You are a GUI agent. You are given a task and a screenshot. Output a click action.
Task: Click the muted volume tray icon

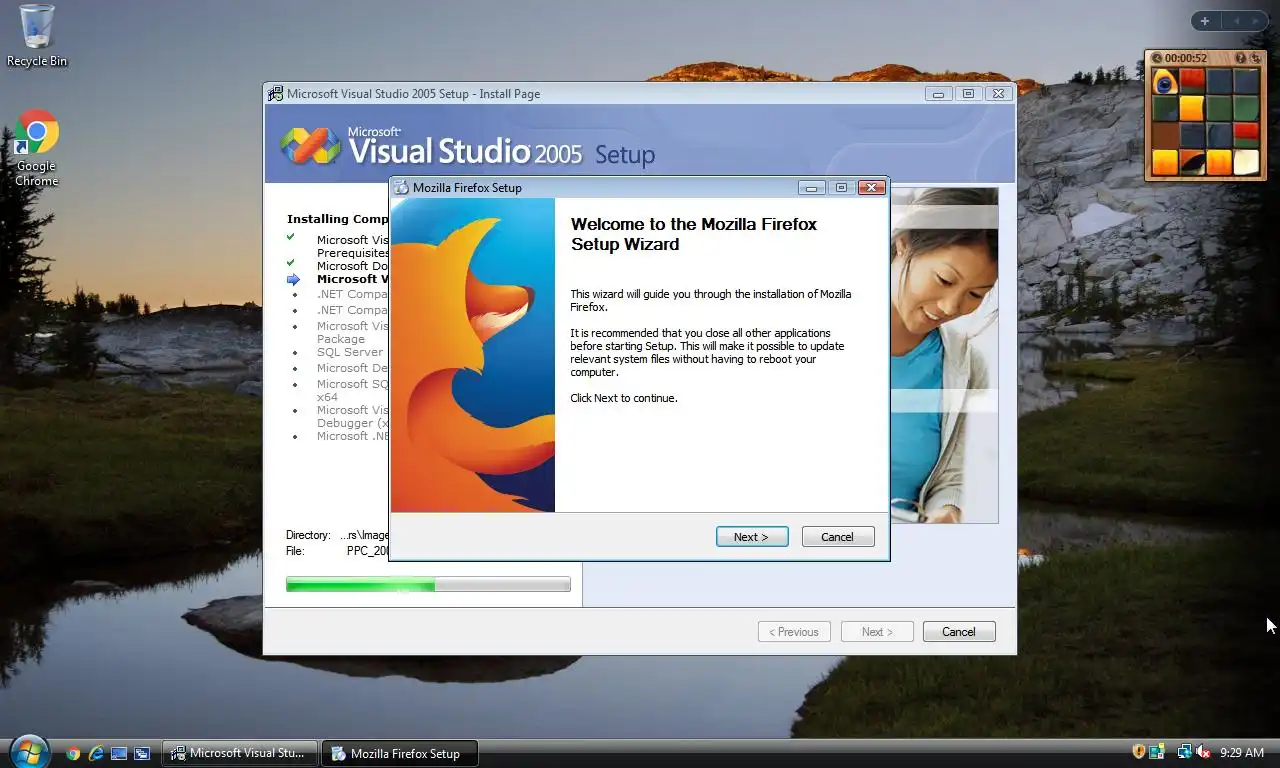[x=1203, y=752]
